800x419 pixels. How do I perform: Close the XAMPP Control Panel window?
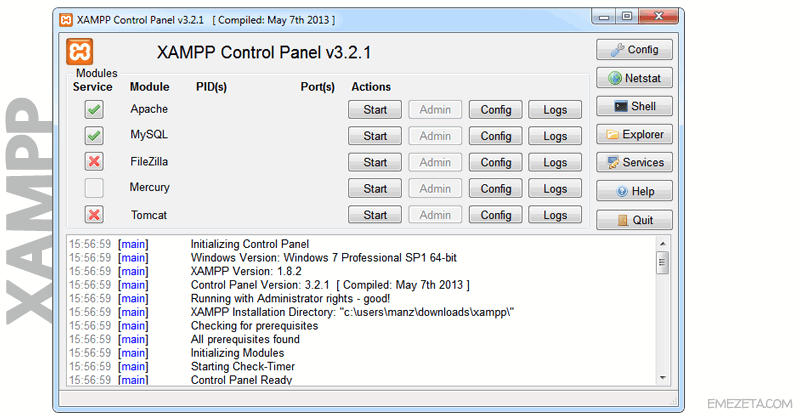pyautogui.click(x=658, y=16)
